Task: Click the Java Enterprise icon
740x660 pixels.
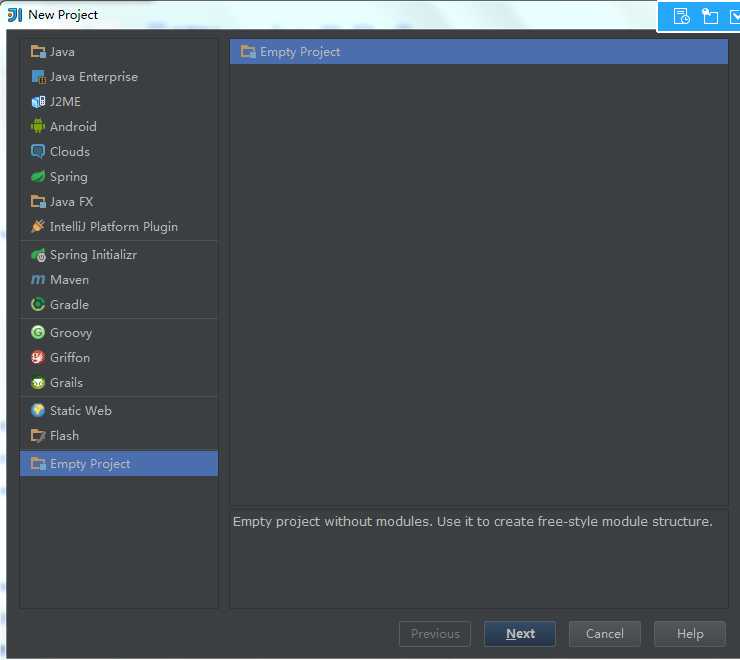Action: point(38,76)
